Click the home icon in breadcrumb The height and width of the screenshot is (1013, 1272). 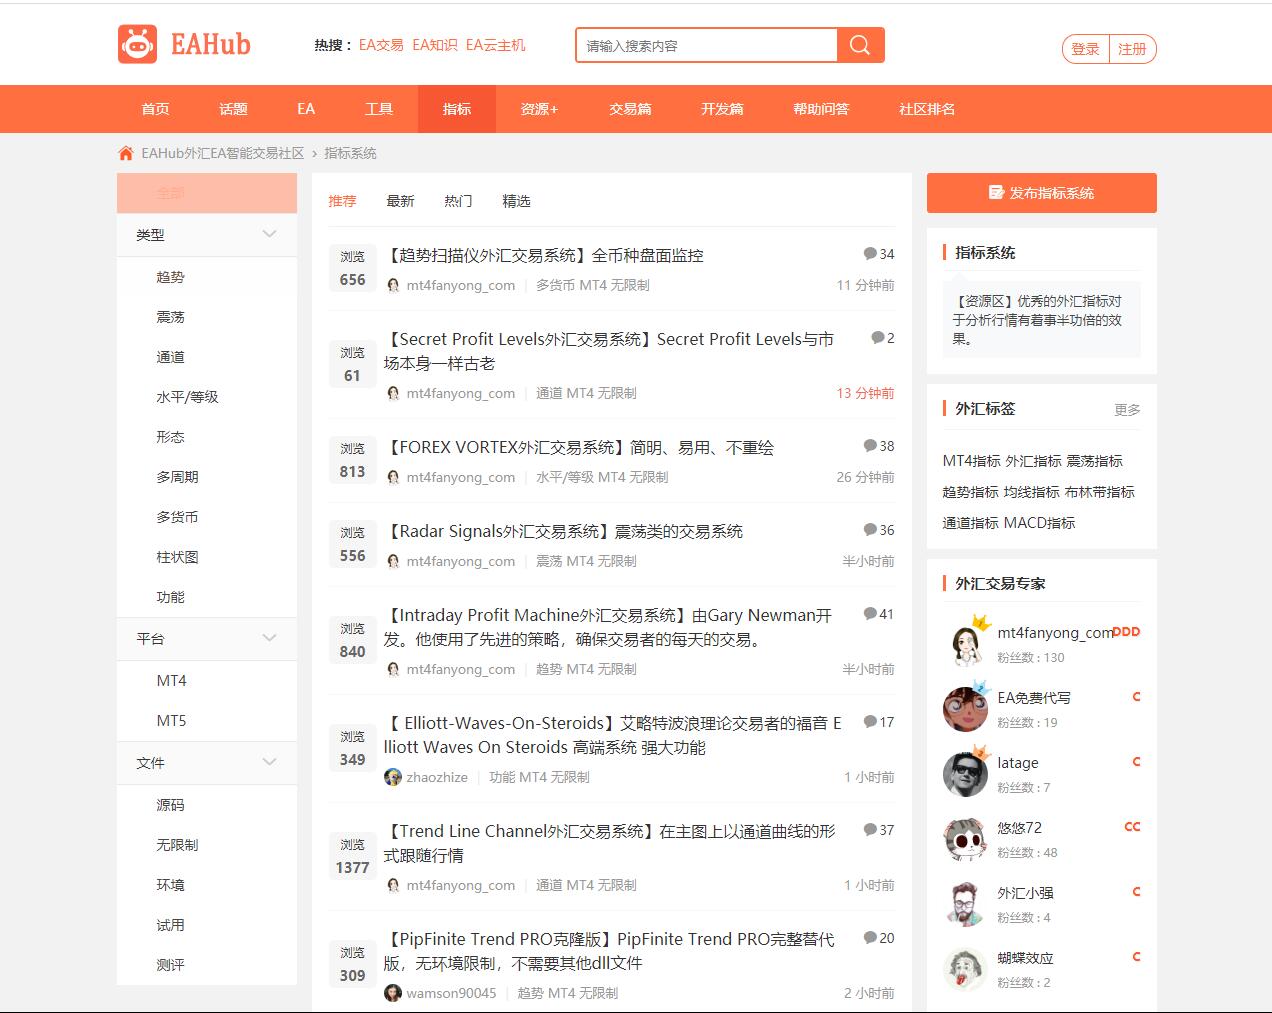126,153
